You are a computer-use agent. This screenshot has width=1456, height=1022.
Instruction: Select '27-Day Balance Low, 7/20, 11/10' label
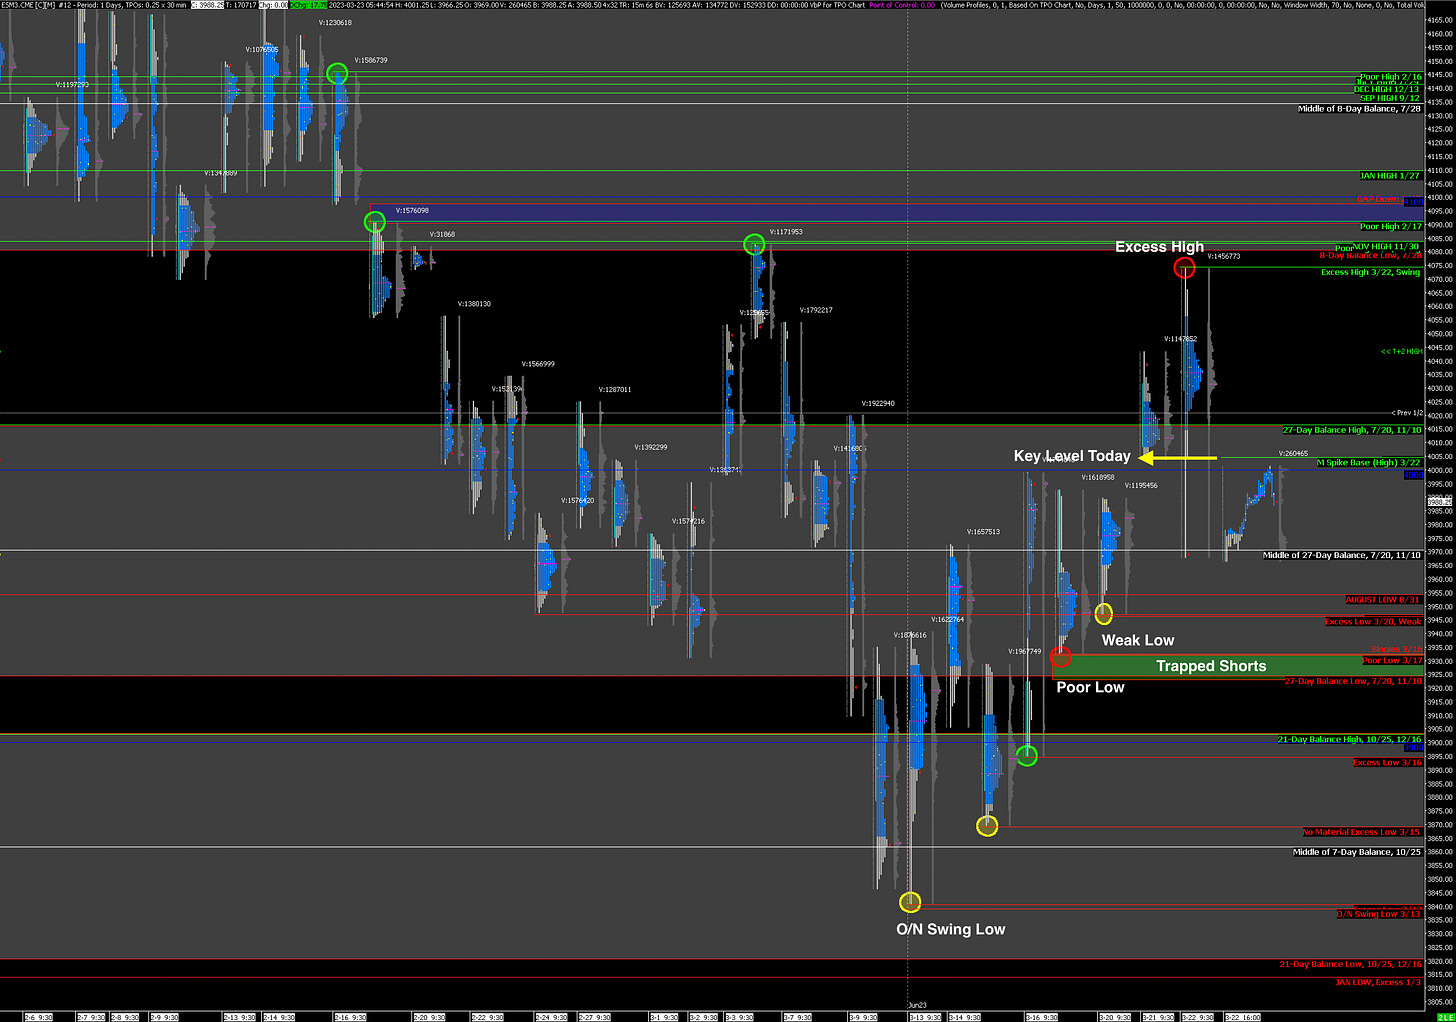1353,681
